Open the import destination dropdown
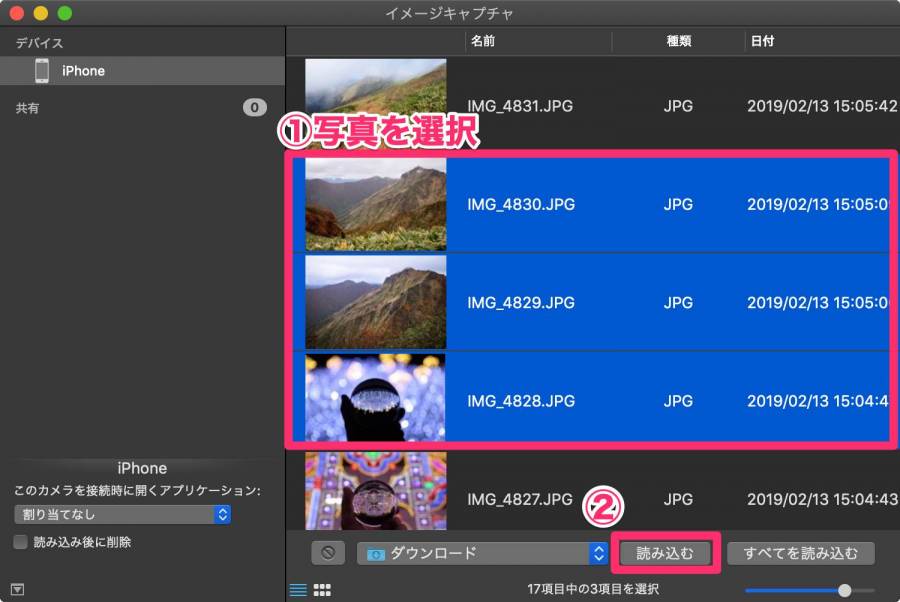Viewport: 900px width, 602px height. pos(482,553)
